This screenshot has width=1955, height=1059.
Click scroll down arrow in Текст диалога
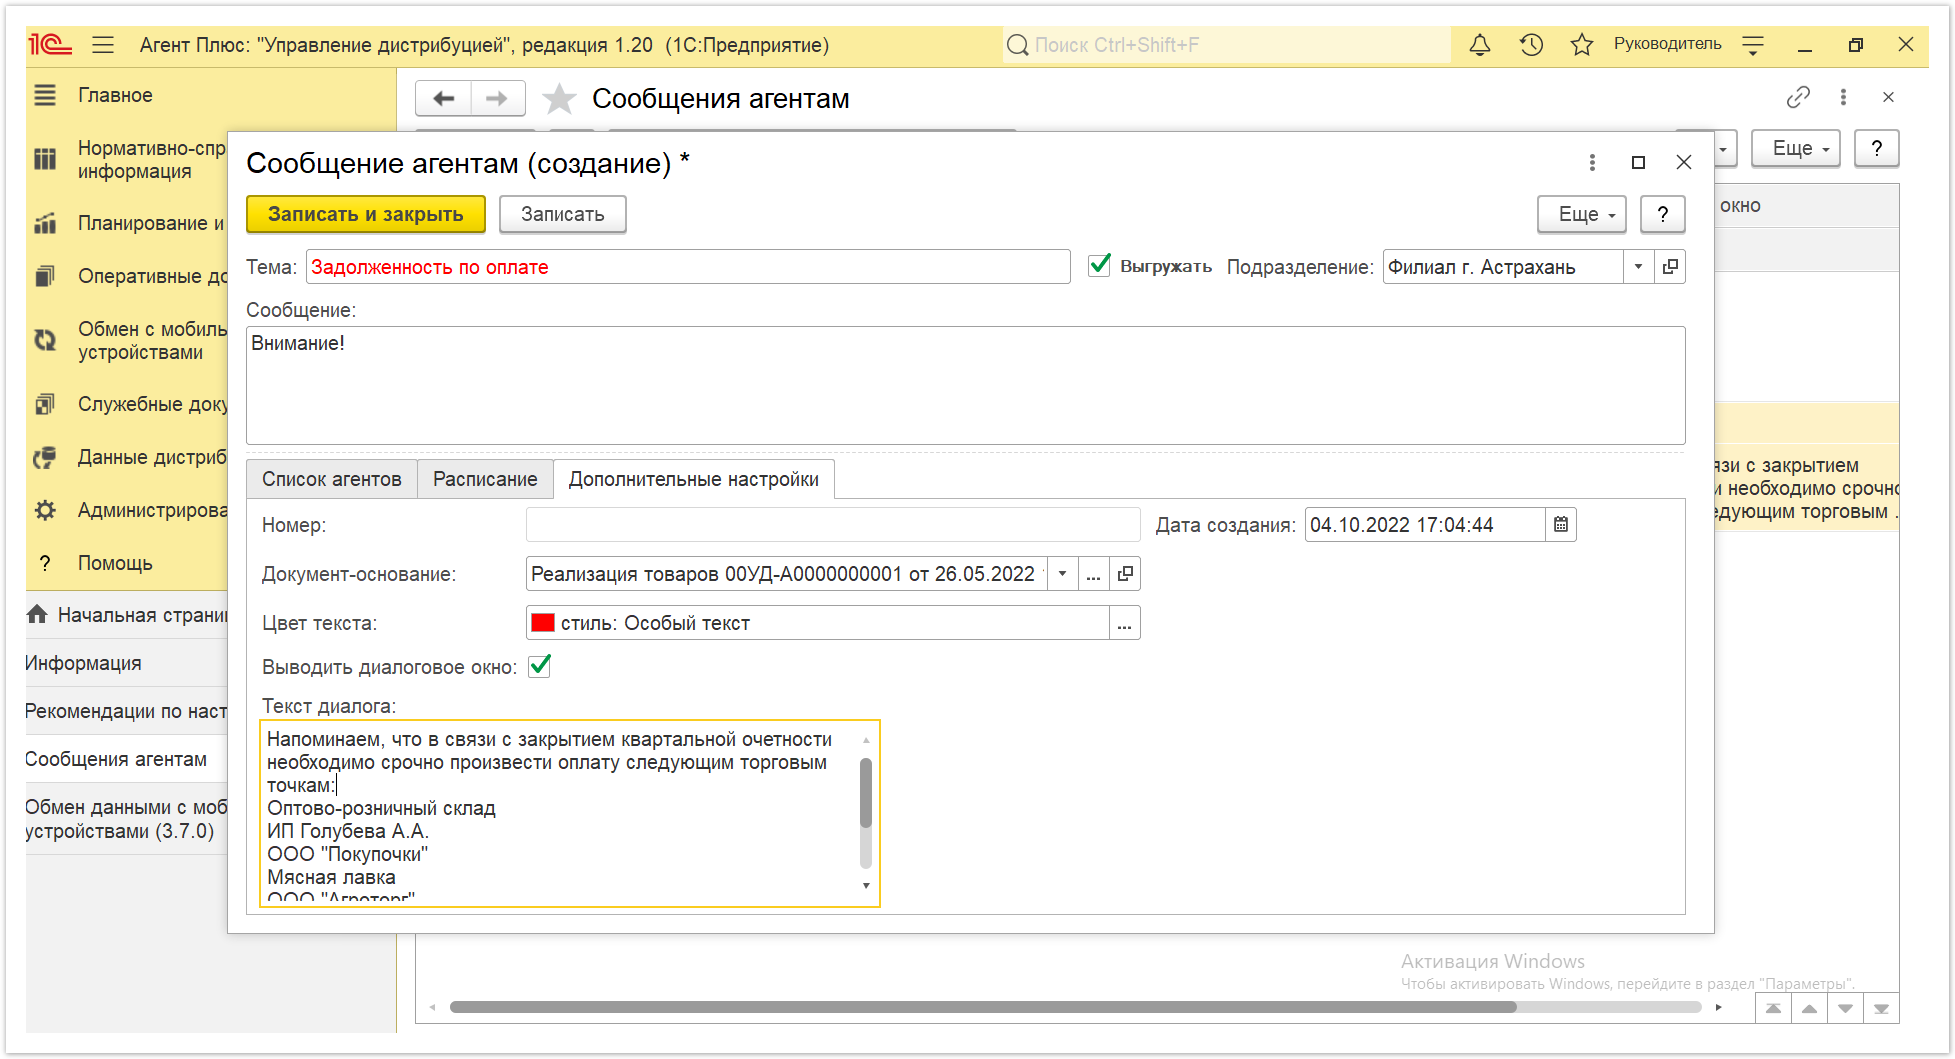[x=866, y=886]
